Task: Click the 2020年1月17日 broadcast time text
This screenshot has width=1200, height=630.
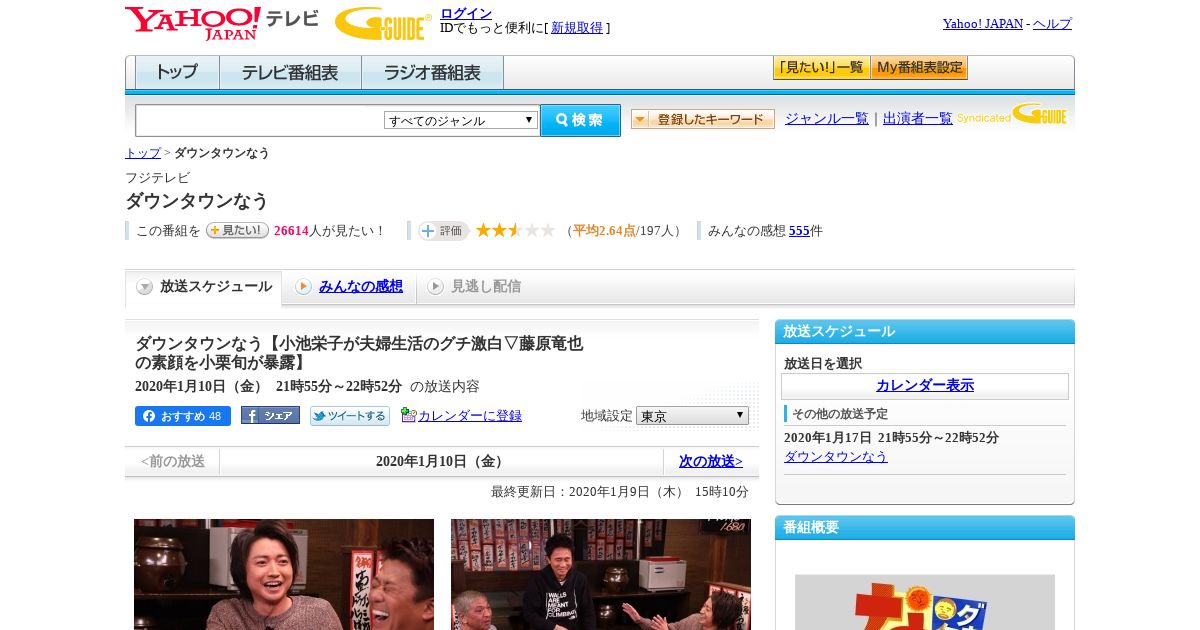Action: coord(891,438)
